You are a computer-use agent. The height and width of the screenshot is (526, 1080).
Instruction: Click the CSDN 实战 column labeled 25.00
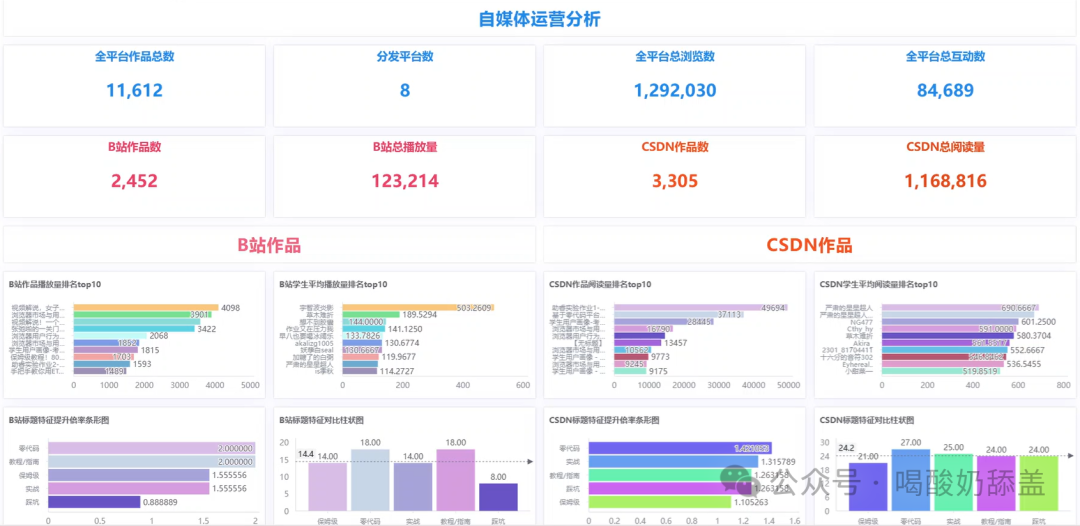[953, 483]
